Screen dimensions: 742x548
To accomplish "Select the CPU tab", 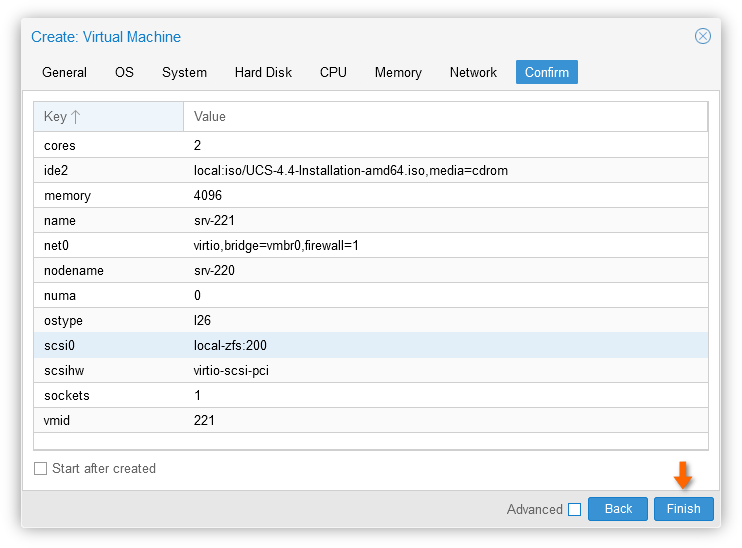I will 333,72.
